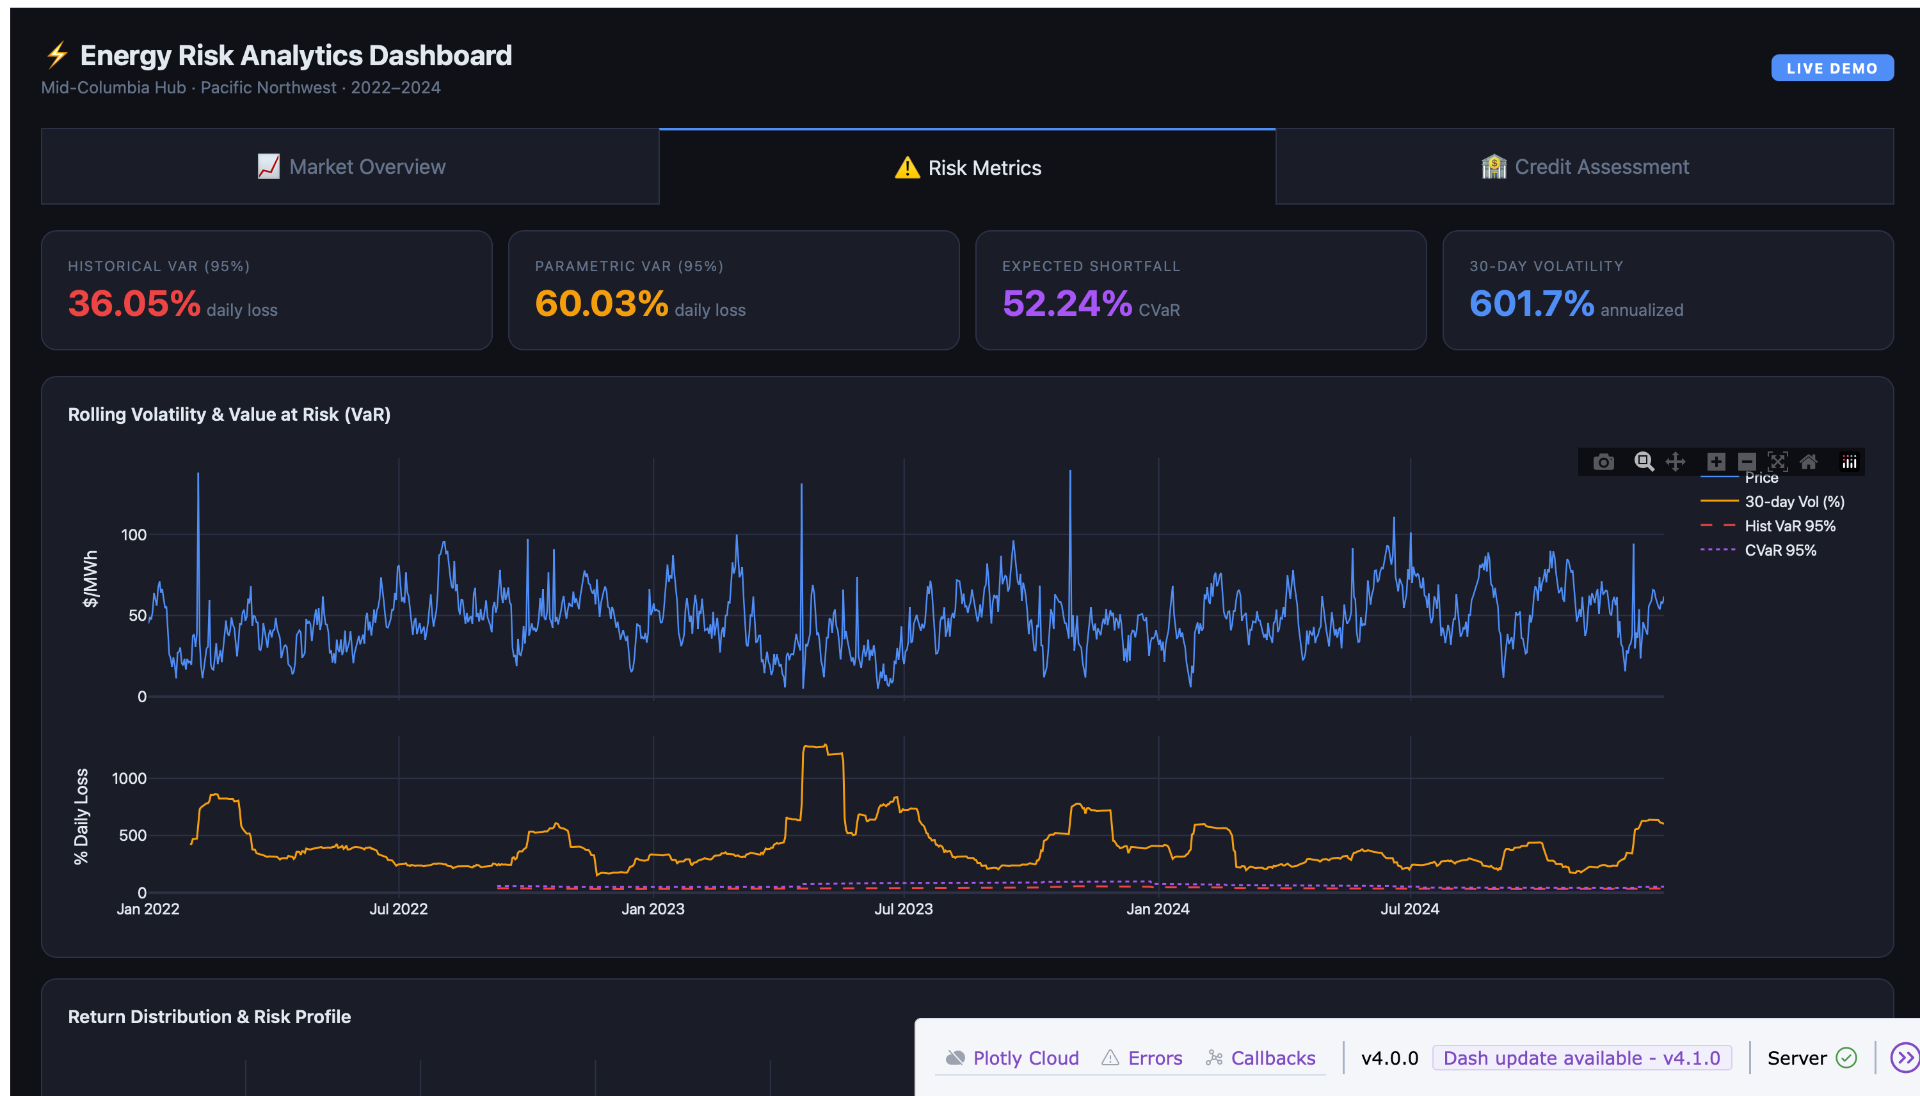
Task: Open the Credit Assessment tab
Action: tap(1585, 166)
